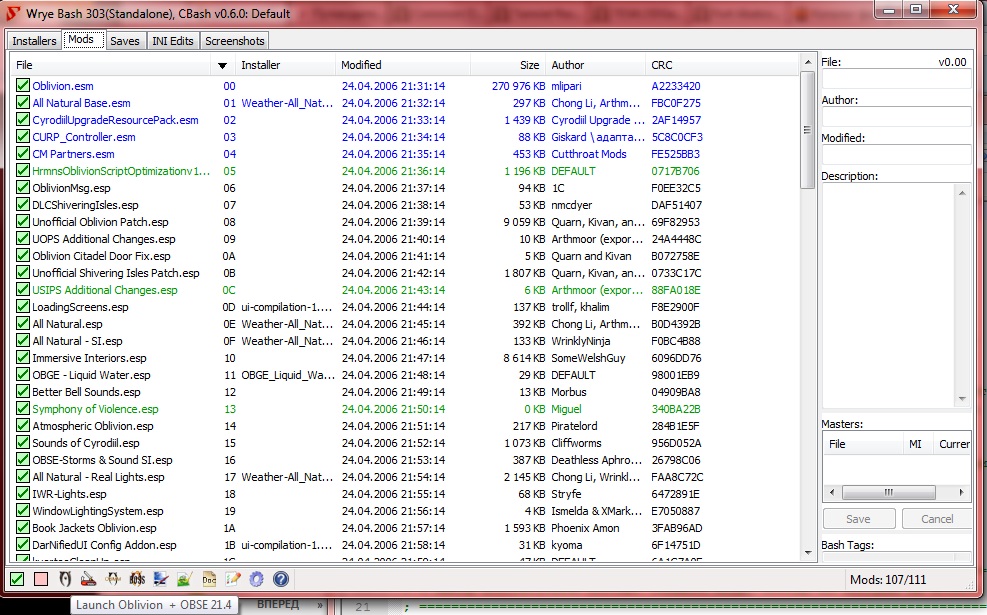
Task: Toggle LoadingScreens.esp checkbox
Action: click(23, 306)
